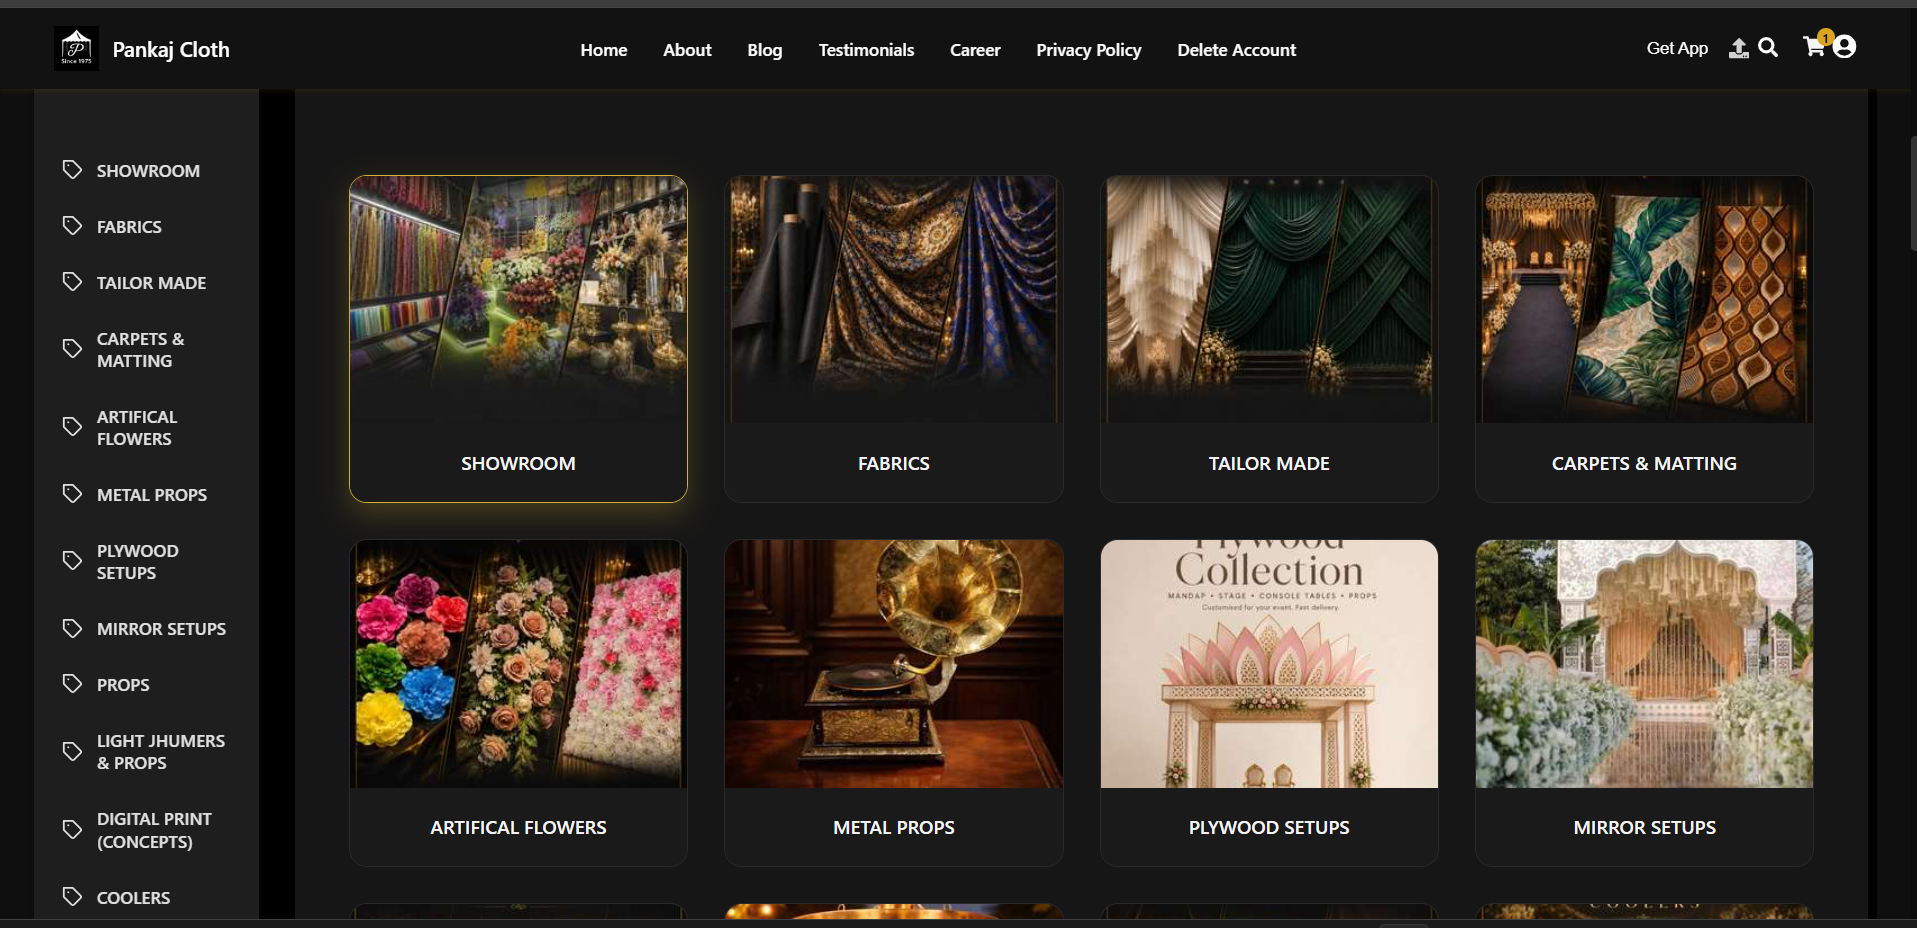Screen dimensions: 1917x928
Task: Open the Blog menu item
Action: (765, 50)
